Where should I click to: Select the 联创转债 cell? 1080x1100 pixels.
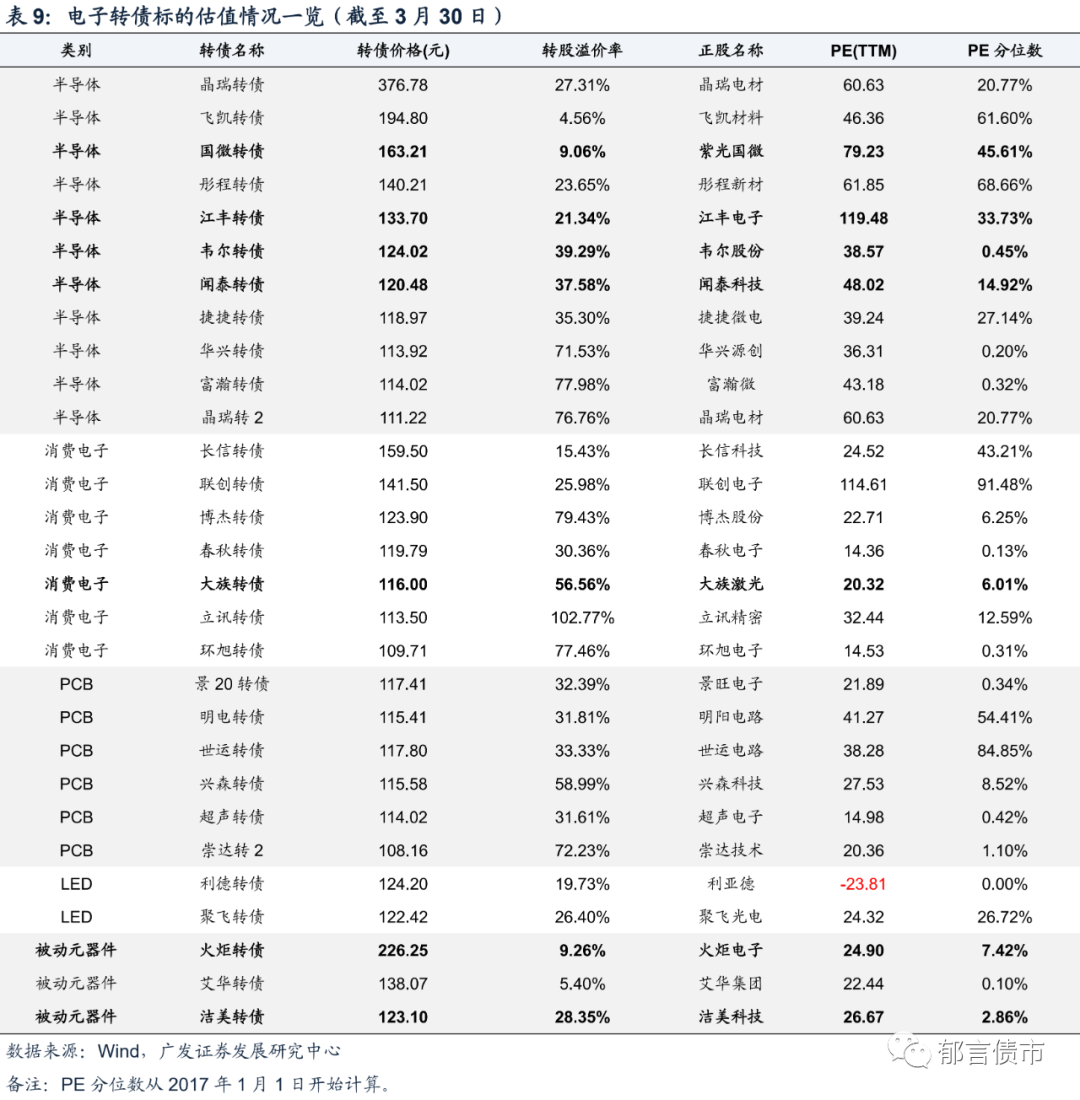(x=232, y=484)
